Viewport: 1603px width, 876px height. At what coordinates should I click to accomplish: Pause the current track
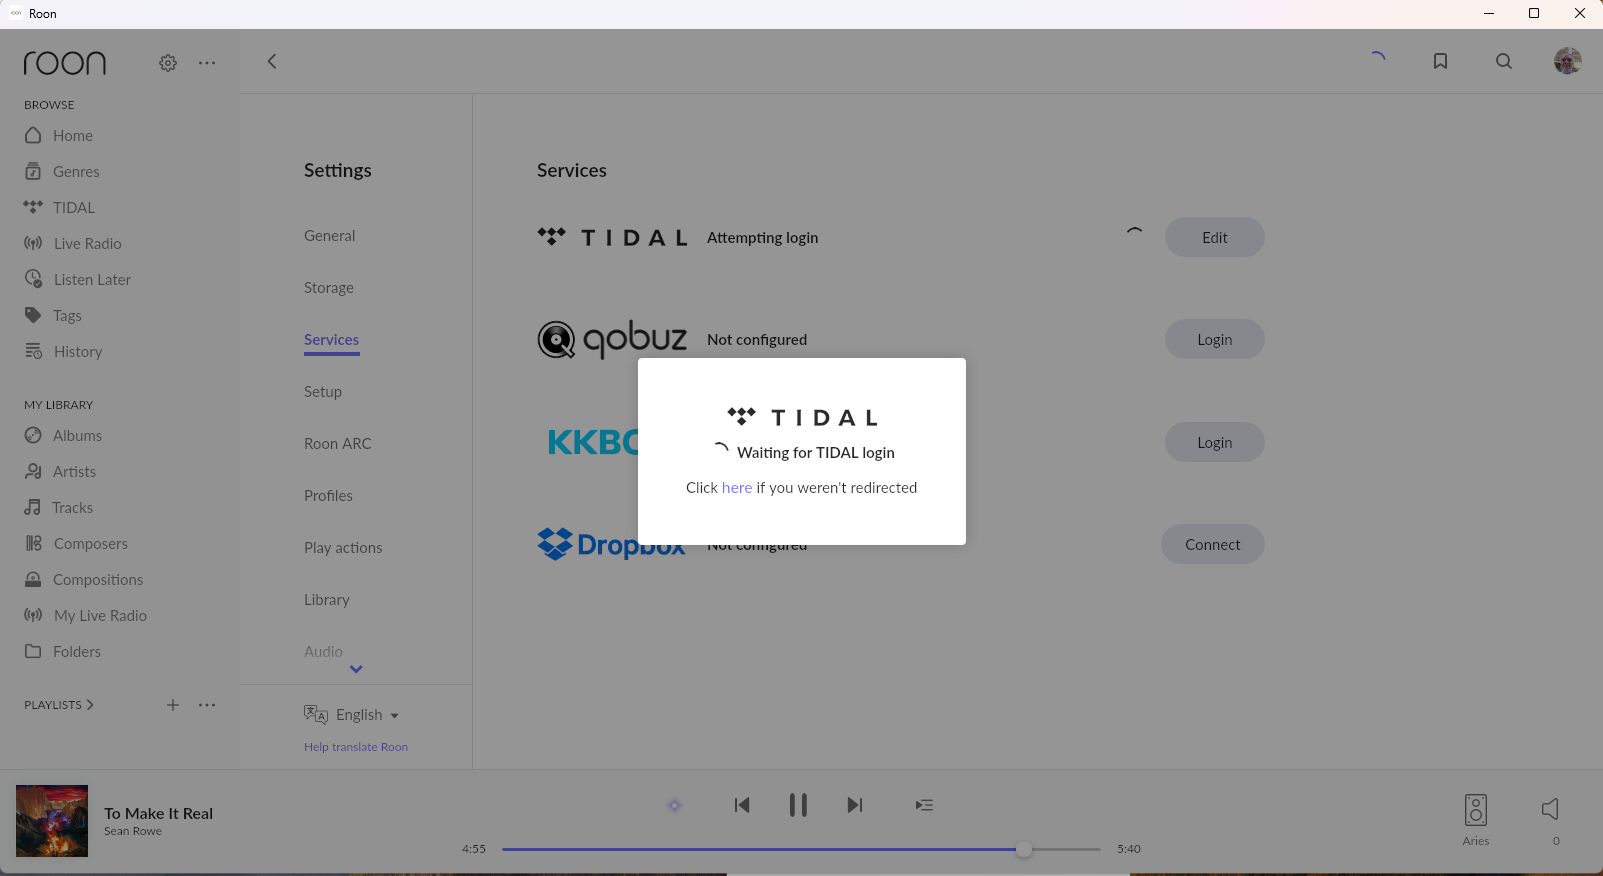coord(797,805)
